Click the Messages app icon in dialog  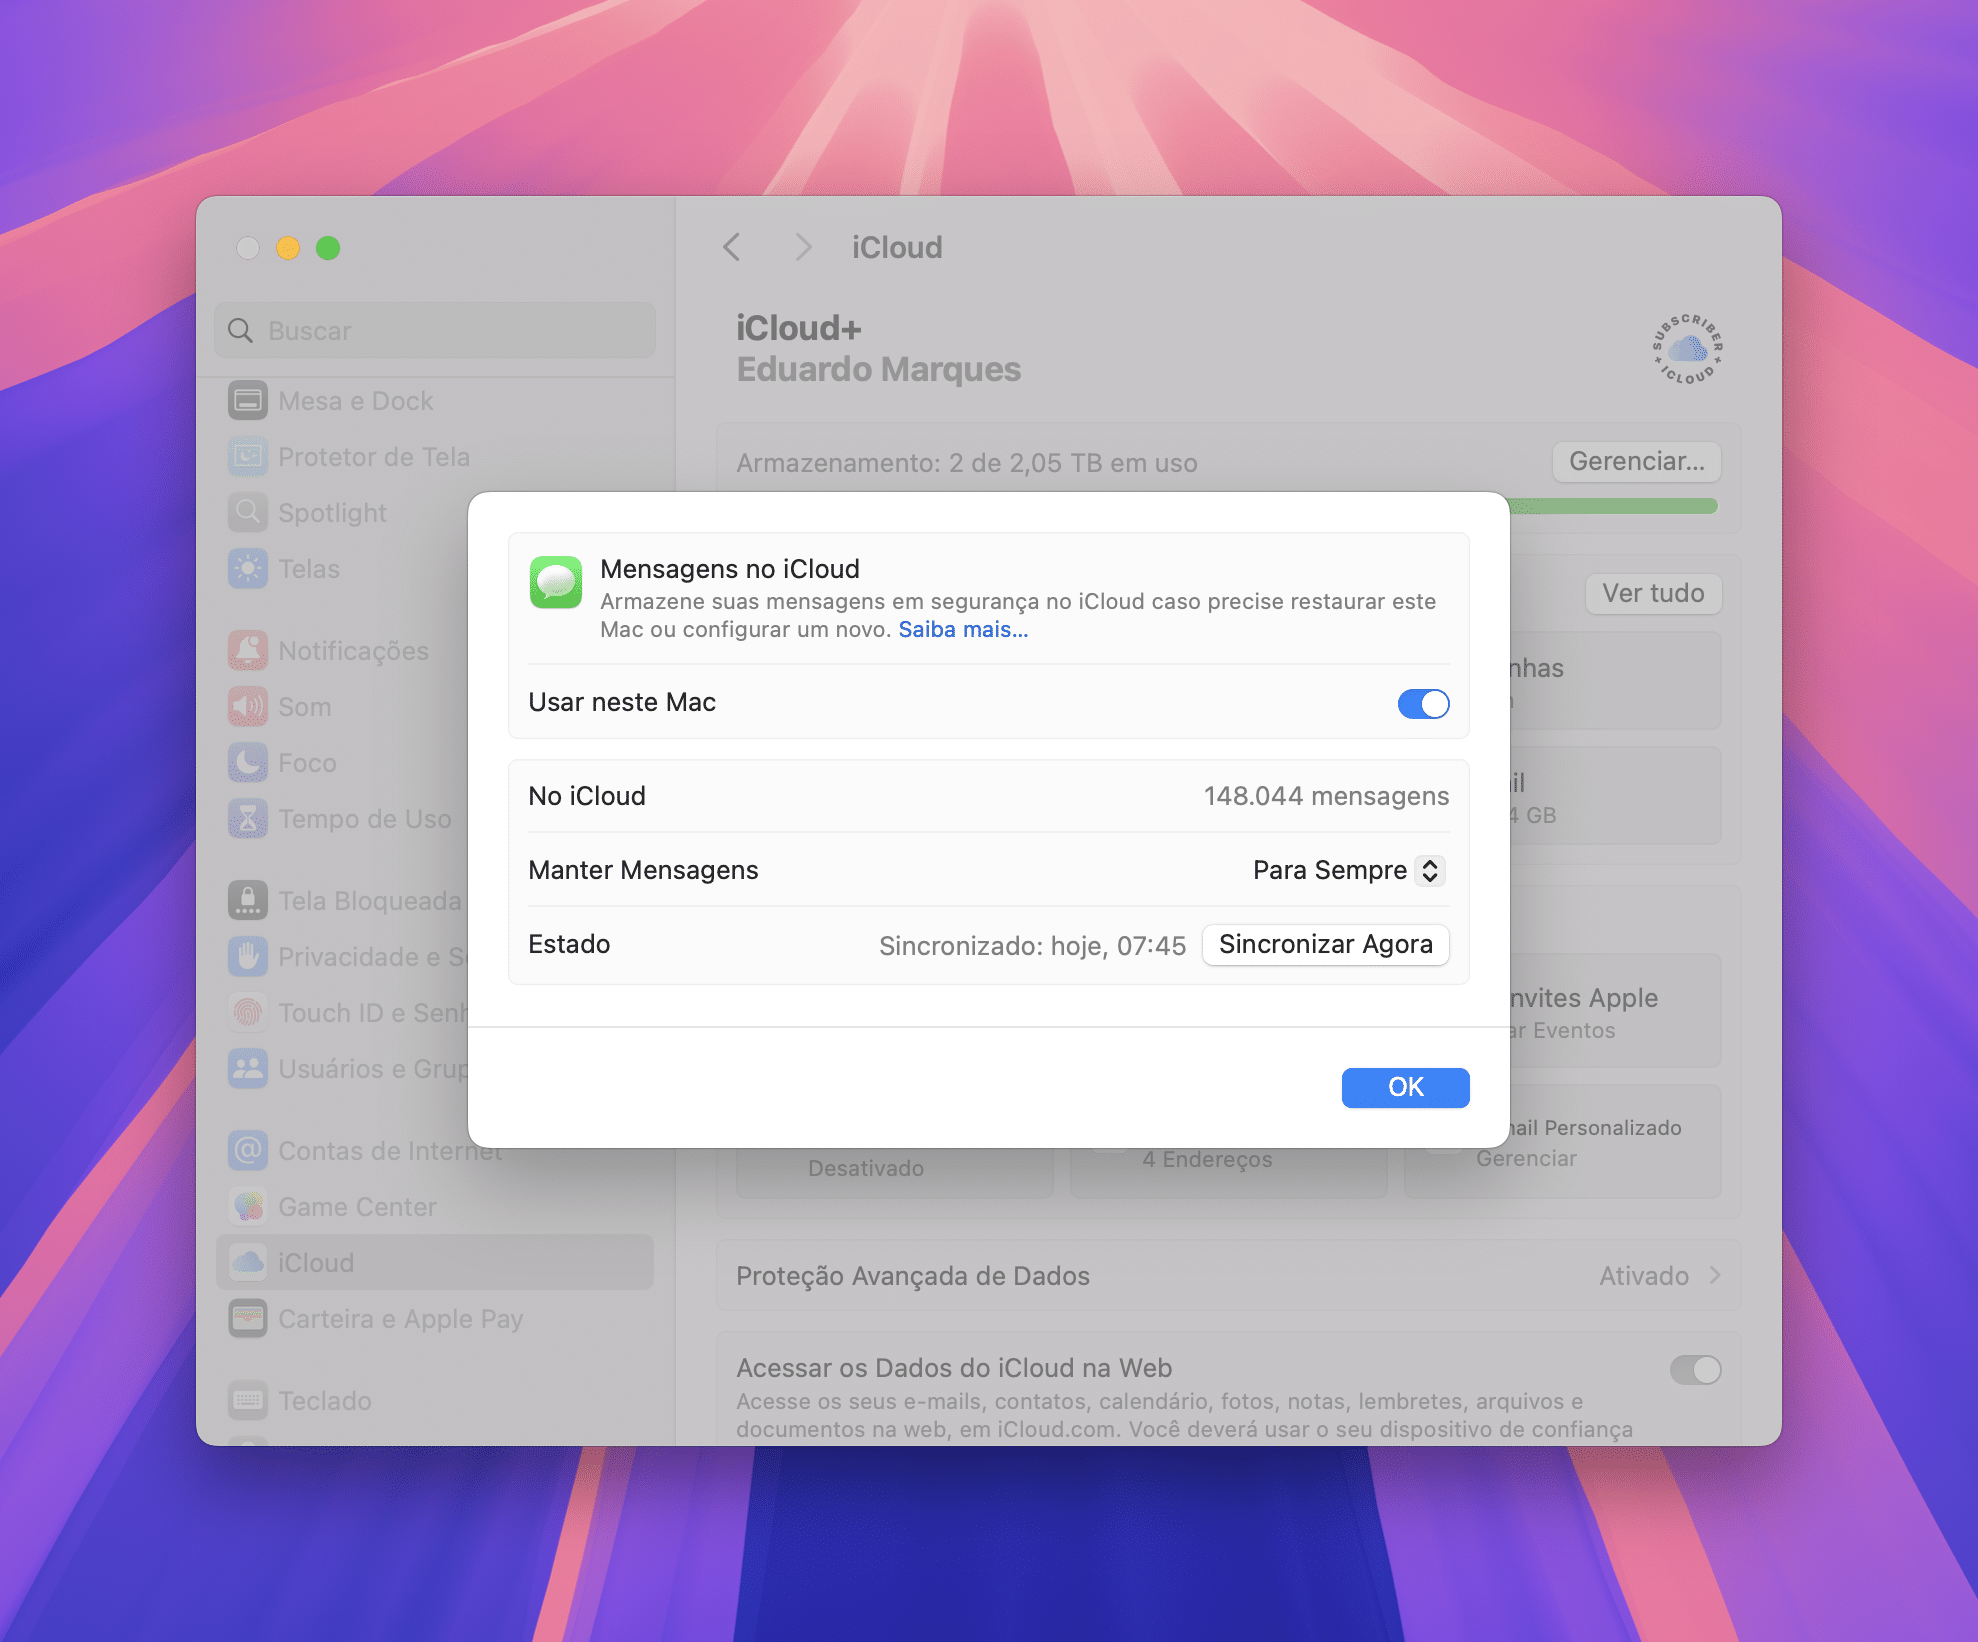[x=556, y=582]
